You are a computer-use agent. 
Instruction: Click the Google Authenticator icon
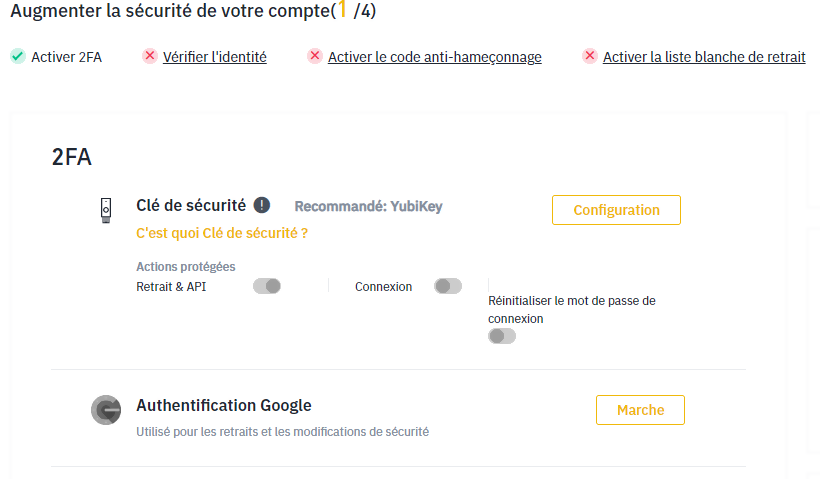106,410
